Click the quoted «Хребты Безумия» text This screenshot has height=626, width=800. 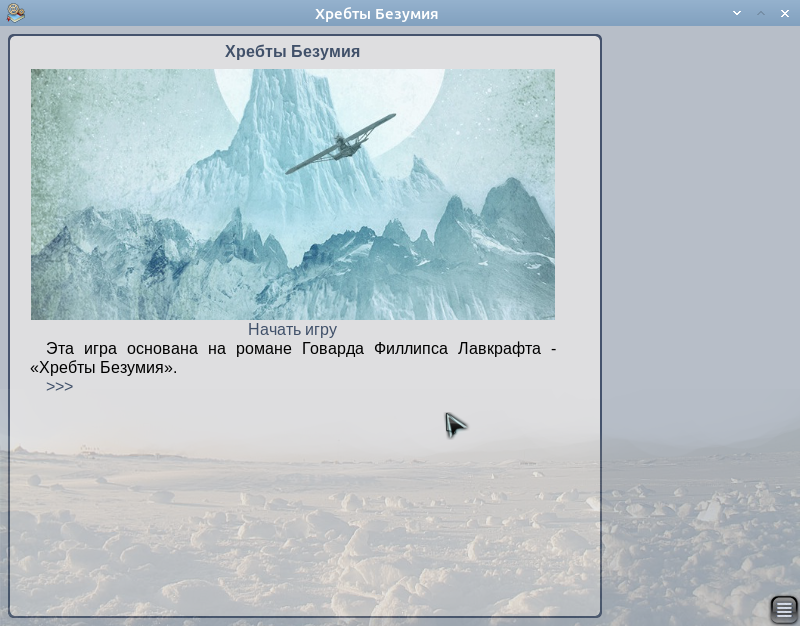104,367
